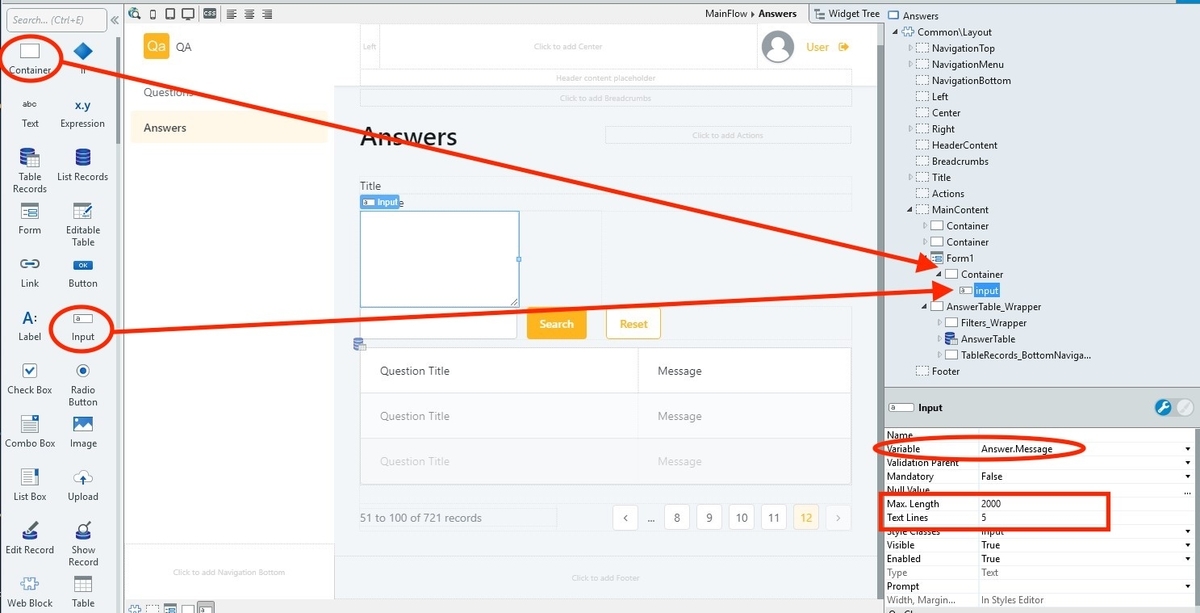
Task: Click the Reset button
Action: [x=633, y=323]
